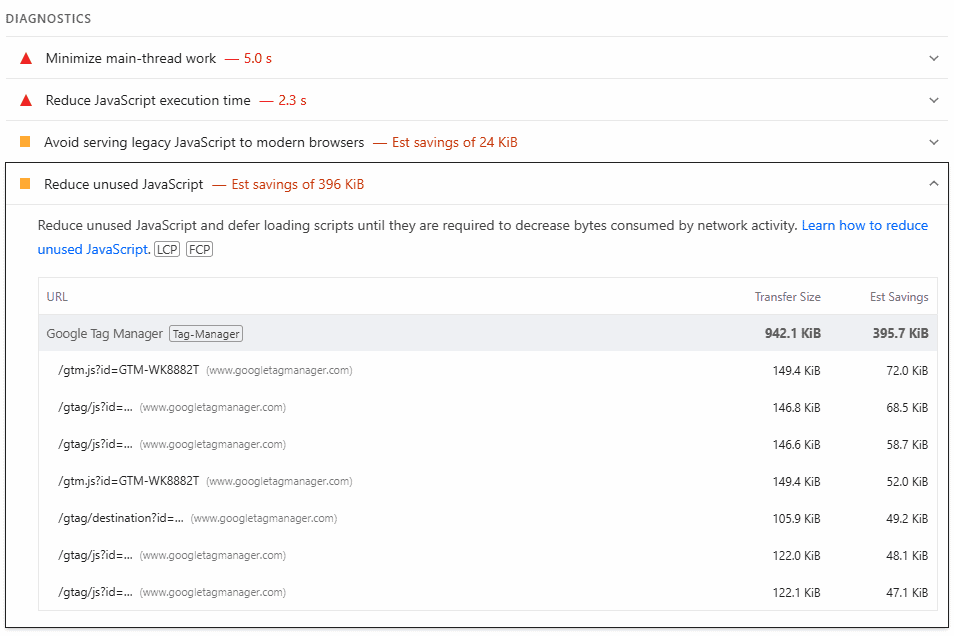Expand the Minimize main-thread work audit chevron

point(933,59)
